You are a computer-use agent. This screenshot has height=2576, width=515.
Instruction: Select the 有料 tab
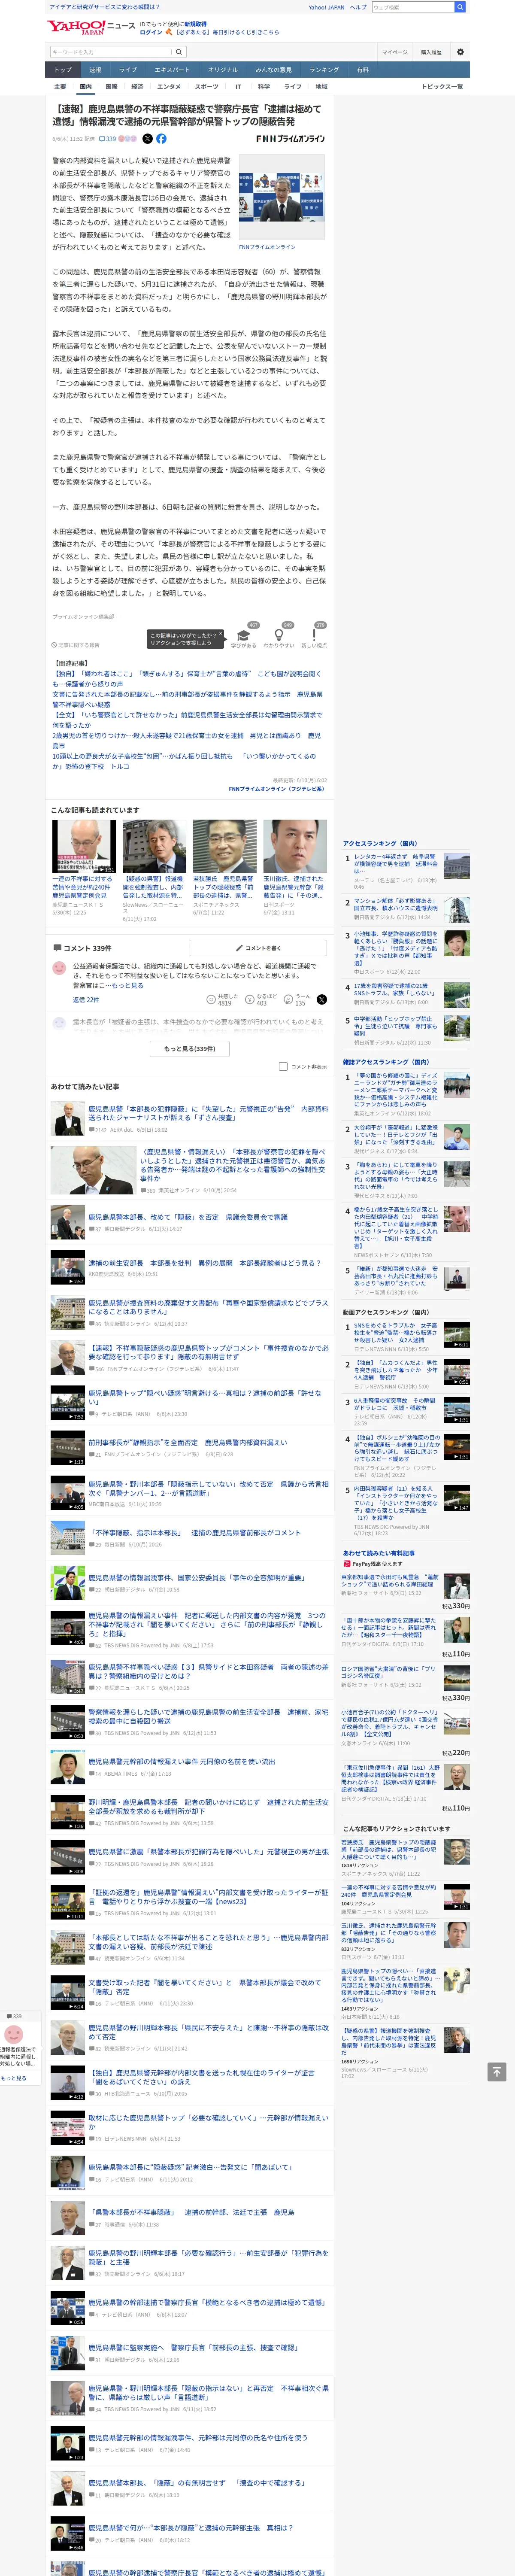click(363, 70)
